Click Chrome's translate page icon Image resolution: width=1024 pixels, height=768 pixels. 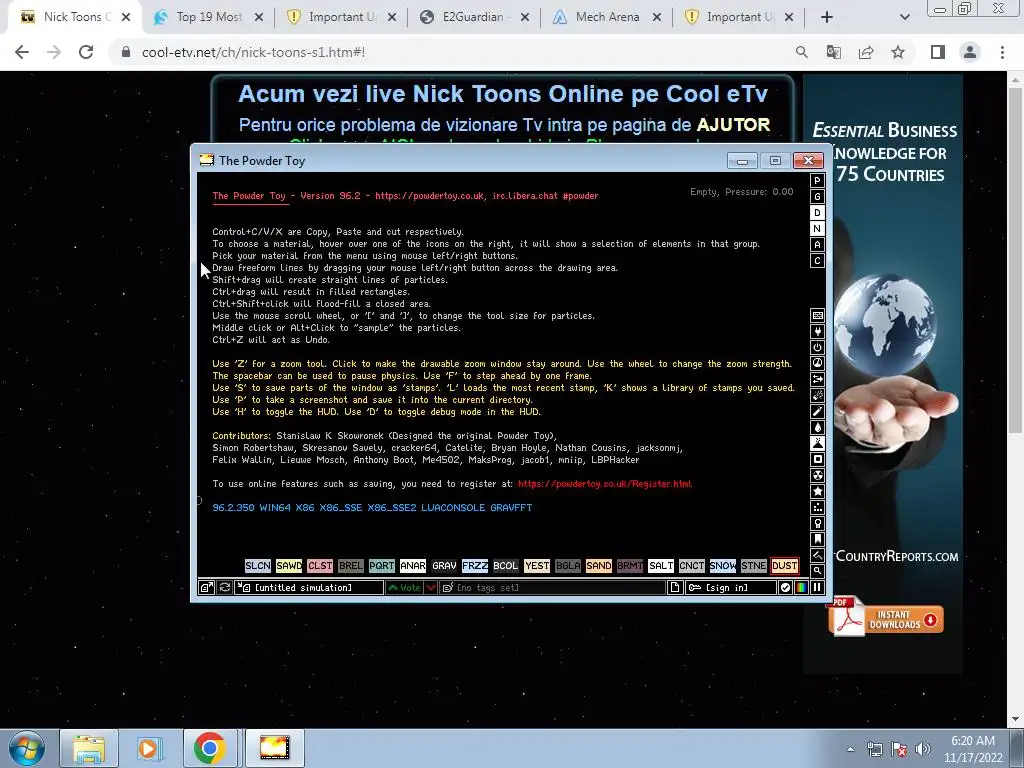pos(833,52)
